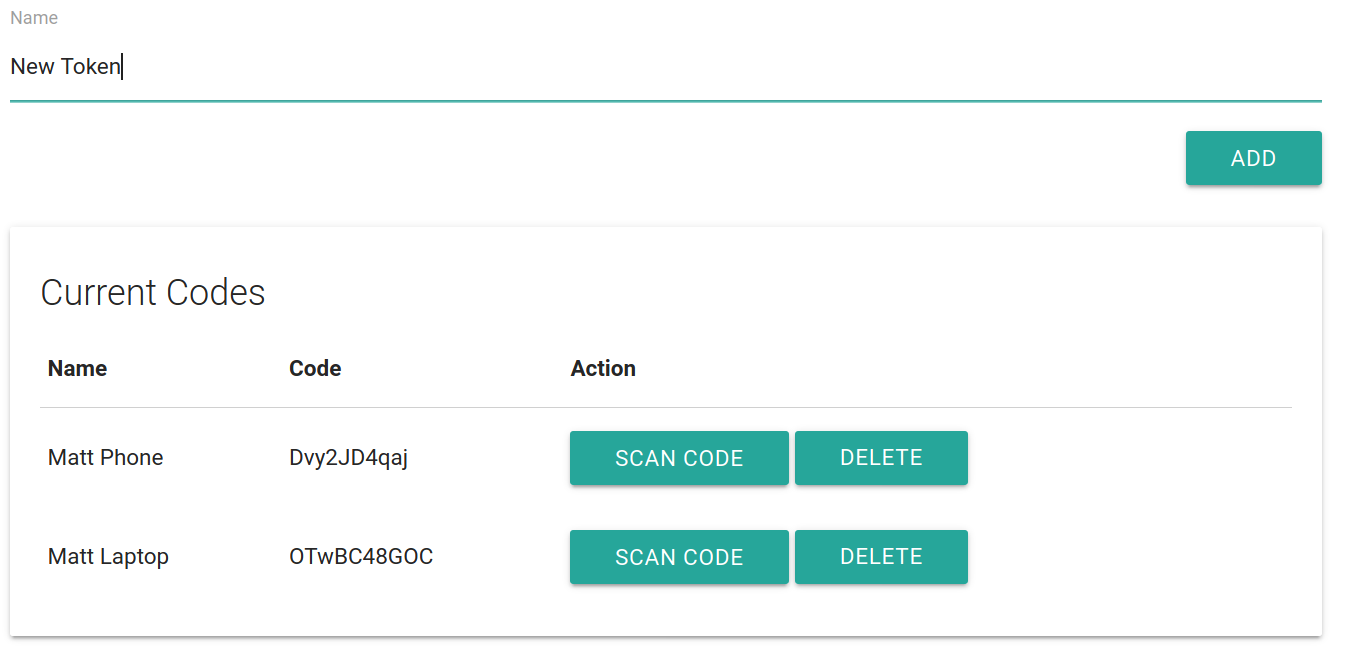Delete the Matt Laptop token
This screenshot has width=1348, height=667.
tap(881, 557)
